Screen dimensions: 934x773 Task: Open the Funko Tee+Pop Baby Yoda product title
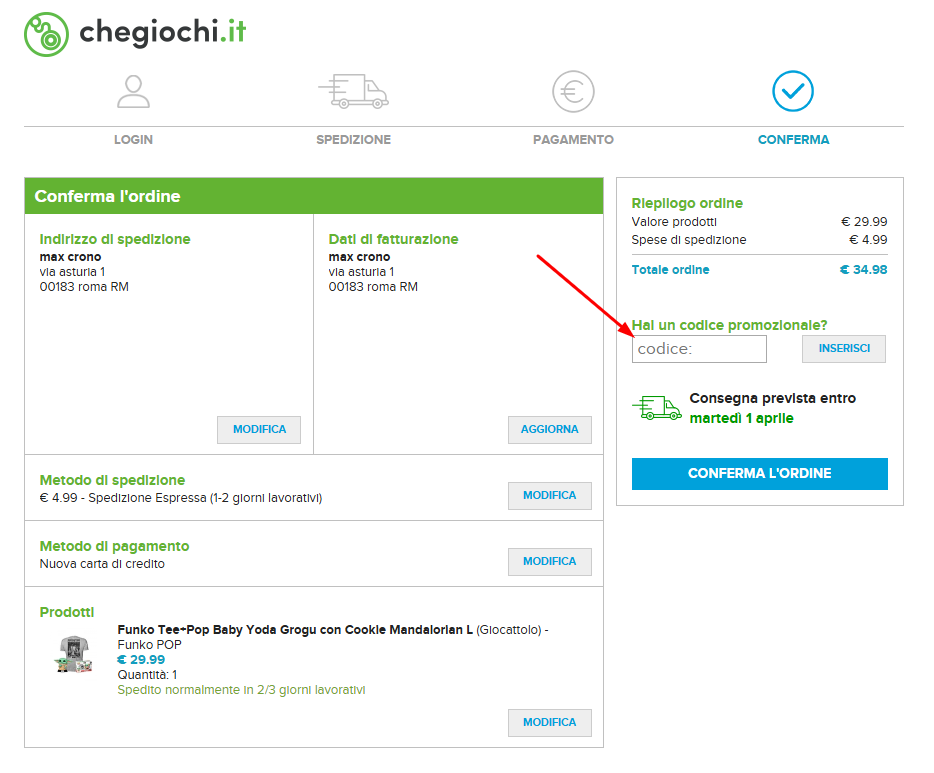(x=295, y=630)
